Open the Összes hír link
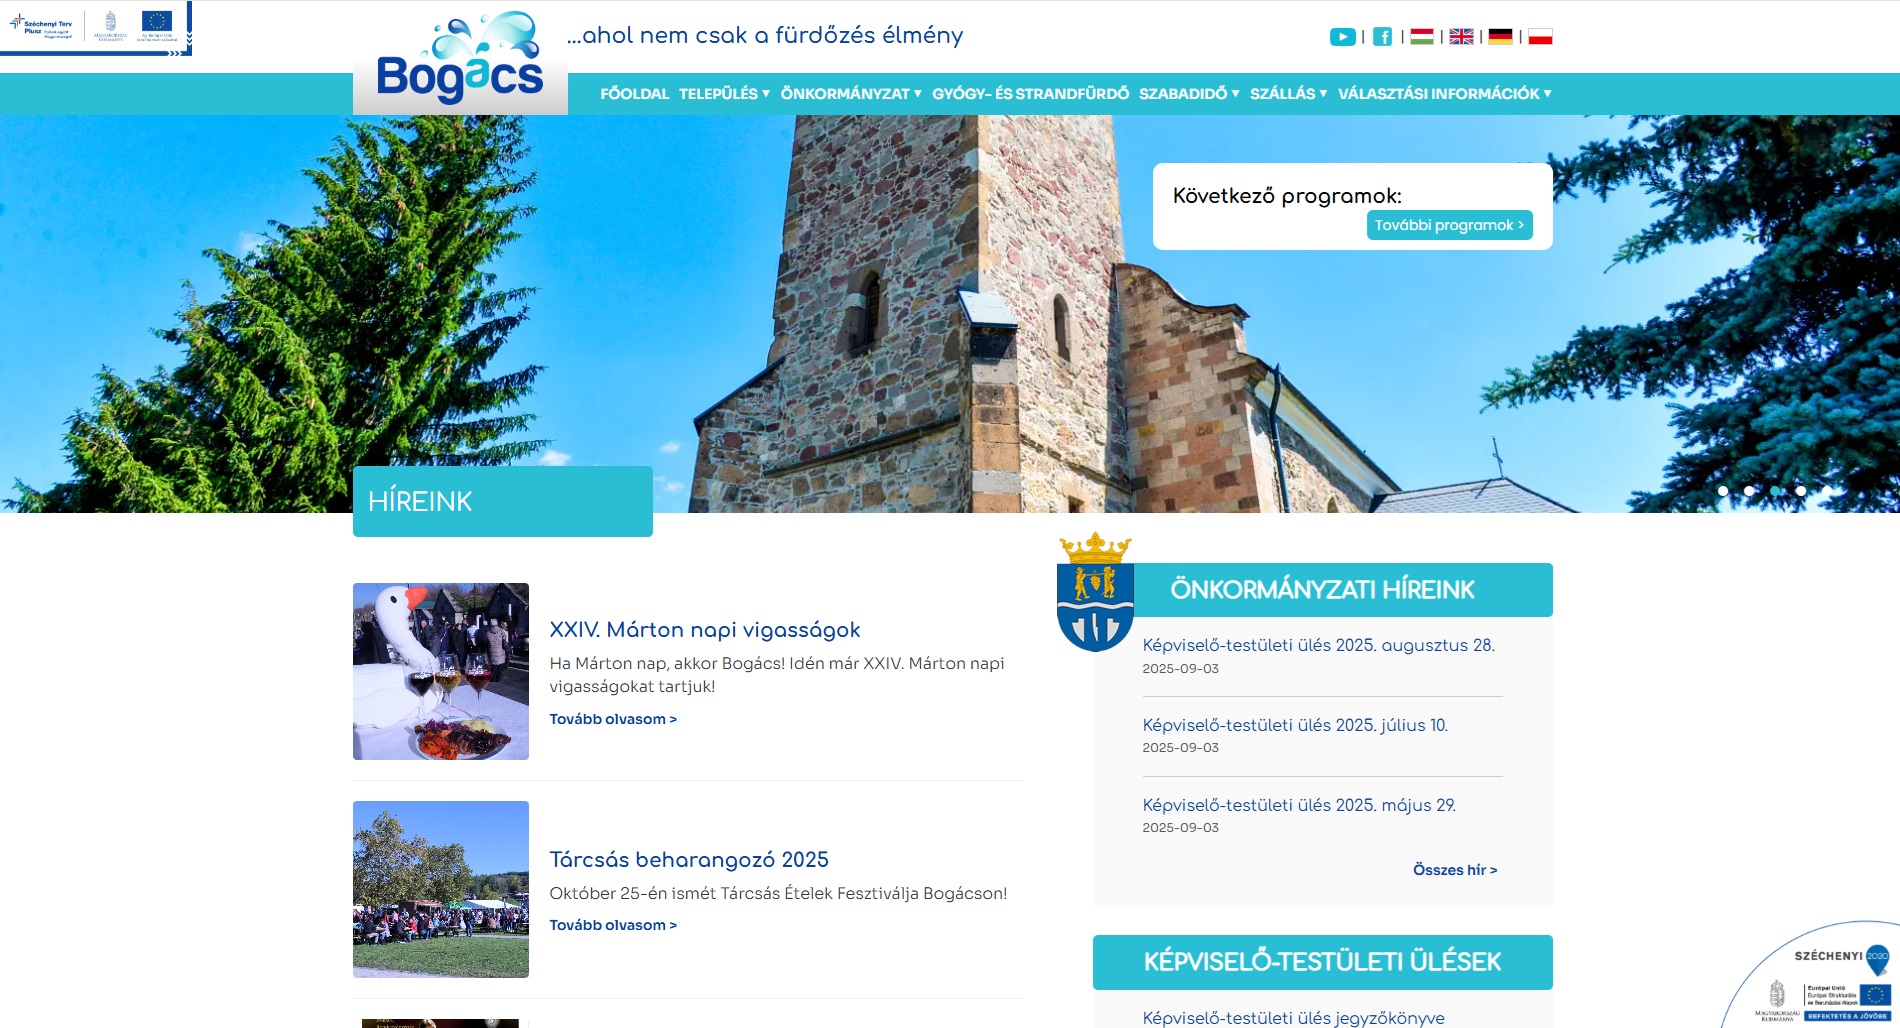Image resolution: width=1900 pixels, height=1028 pixels. 1453,870
